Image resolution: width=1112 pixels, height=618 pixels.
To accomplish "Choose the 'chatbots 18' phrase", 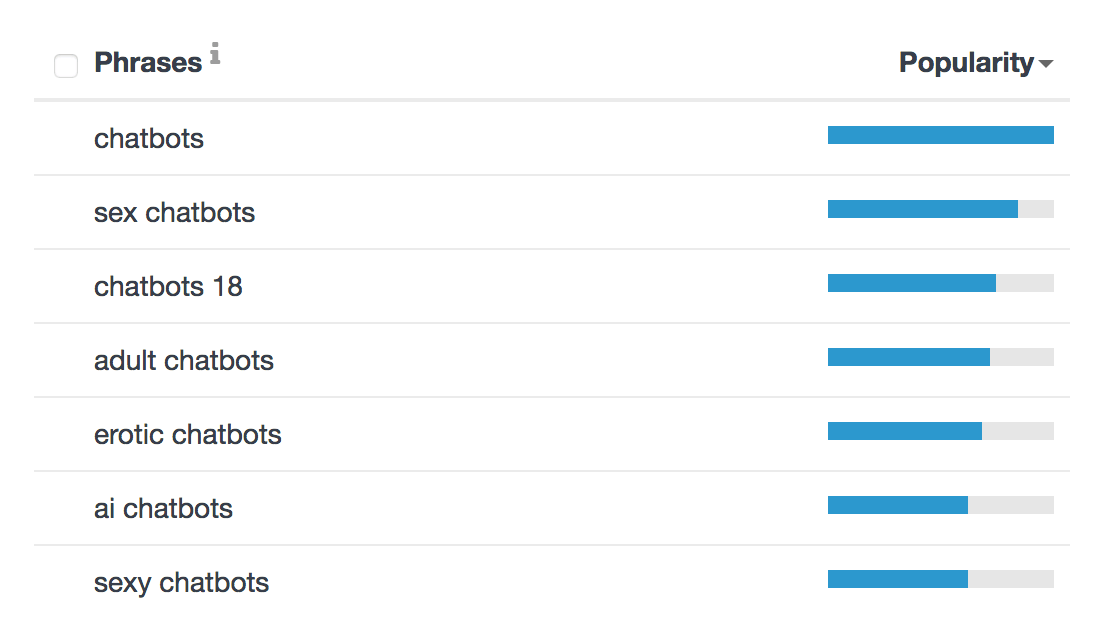I will [x=168, y=287].
